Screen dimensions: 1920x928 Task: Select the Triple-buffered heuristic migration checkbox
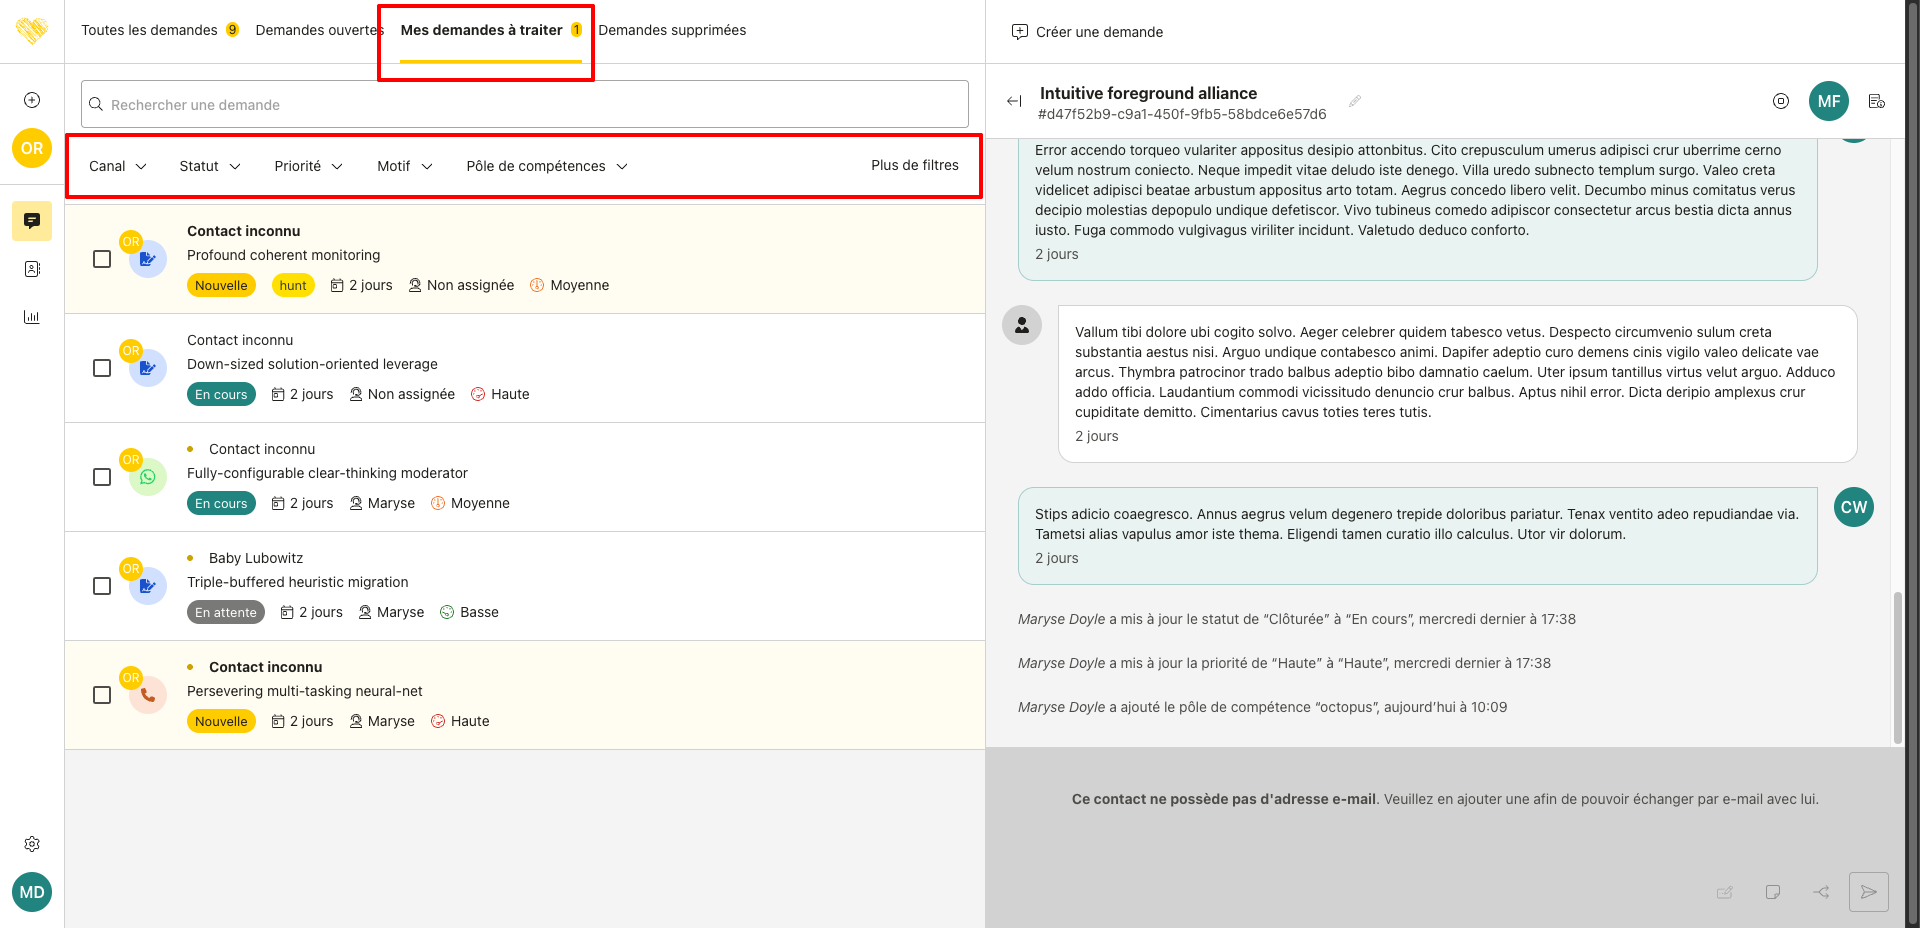pos(102,586)
